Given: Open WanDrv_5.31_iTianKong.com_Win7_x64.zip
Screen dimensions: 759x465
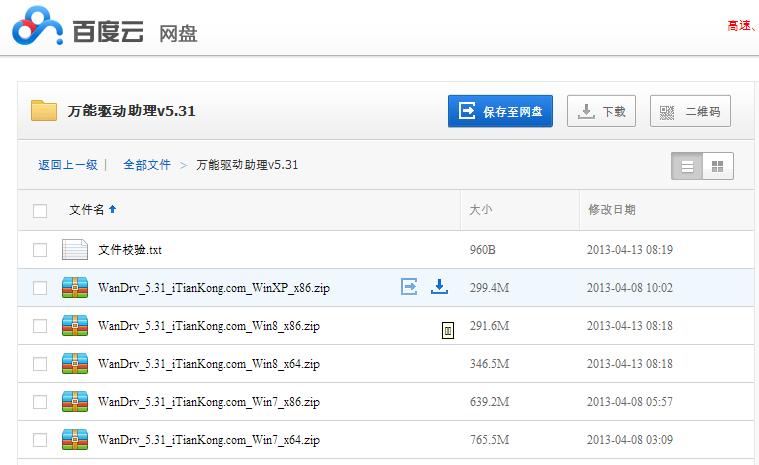Looking at the screenshot, I should [209, 440].
